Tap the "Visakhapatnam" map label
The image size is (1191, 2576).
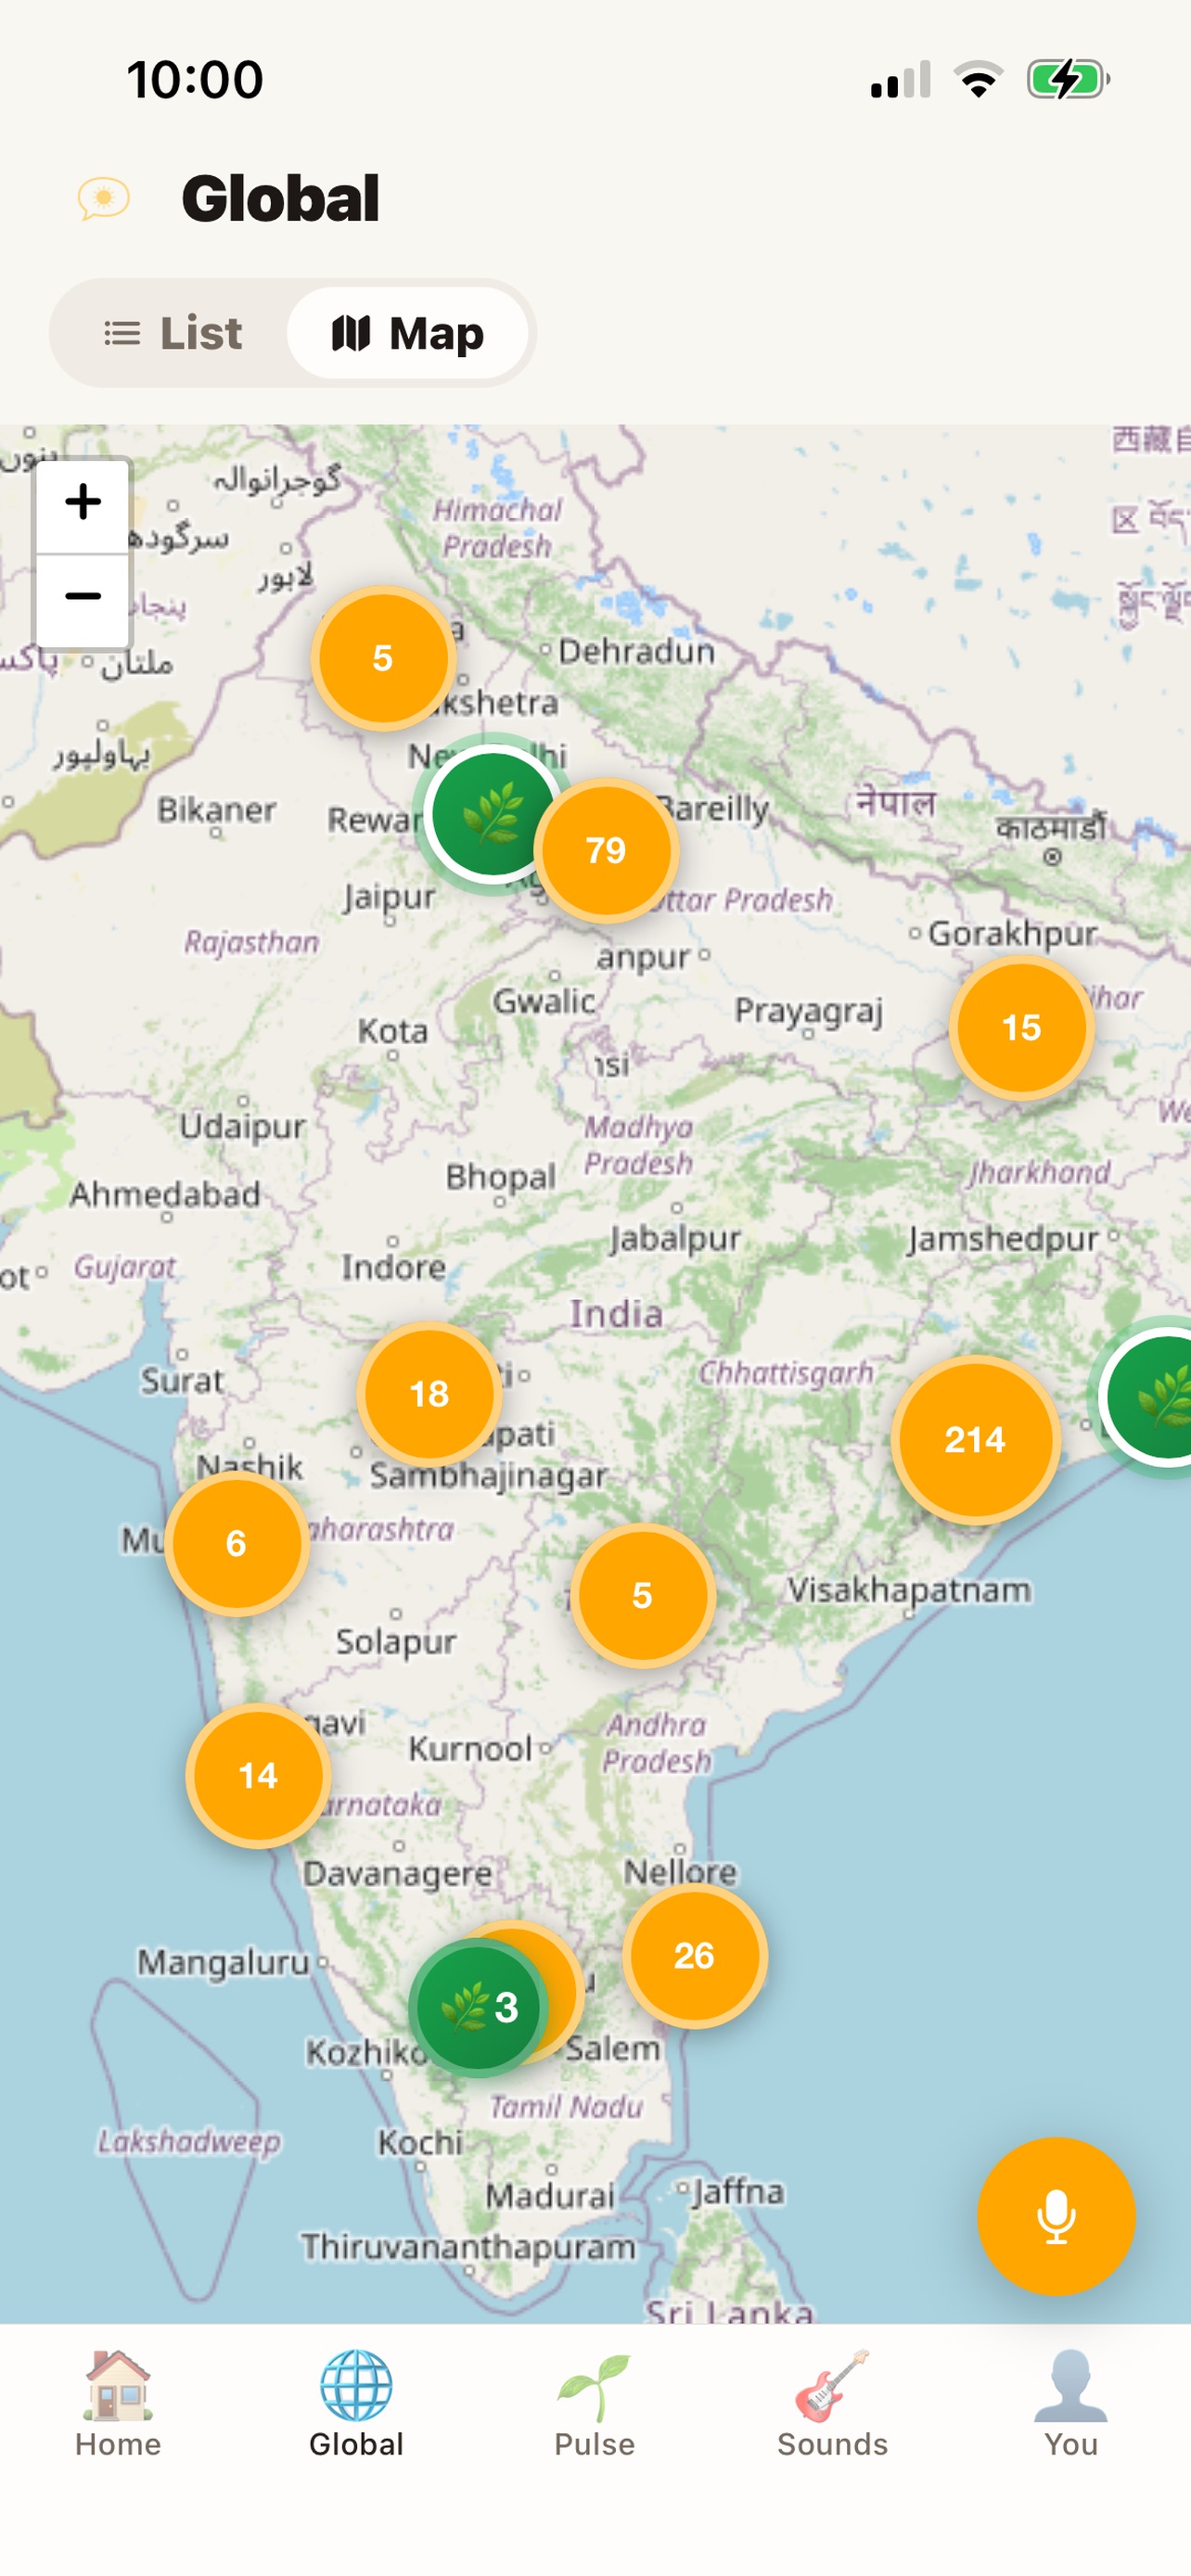pos(908,1589)
